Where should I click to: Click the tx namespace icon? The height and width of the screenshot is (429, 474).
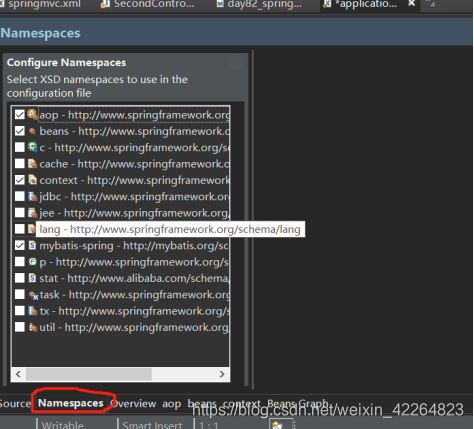(33, 311)
